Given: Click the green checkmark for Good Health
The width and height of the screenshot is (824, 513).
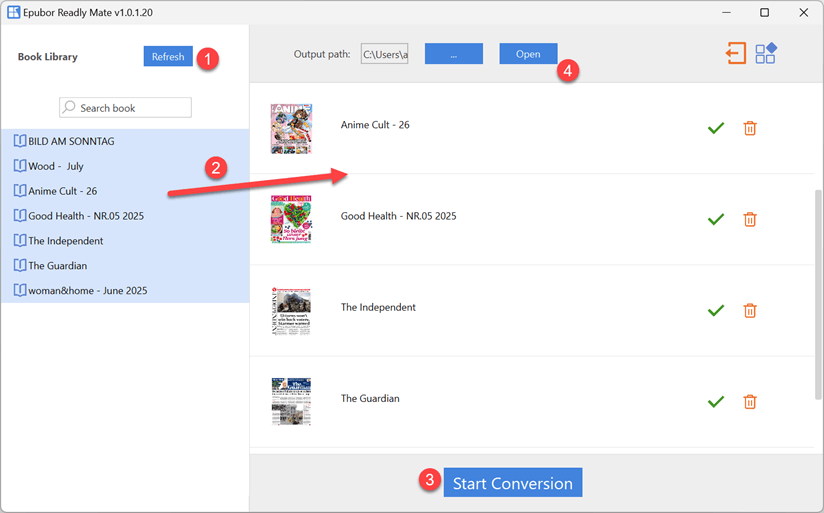Looking at the screenshot, I should [716, 219].
